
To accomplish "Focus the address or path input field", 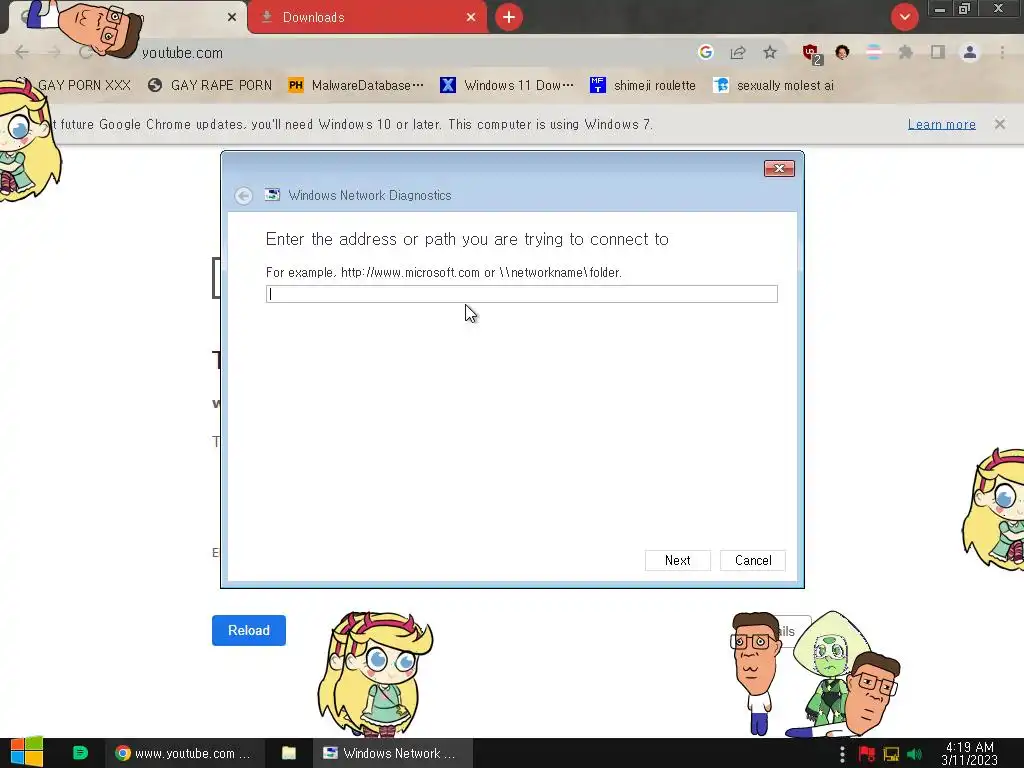I will point(521,294).
